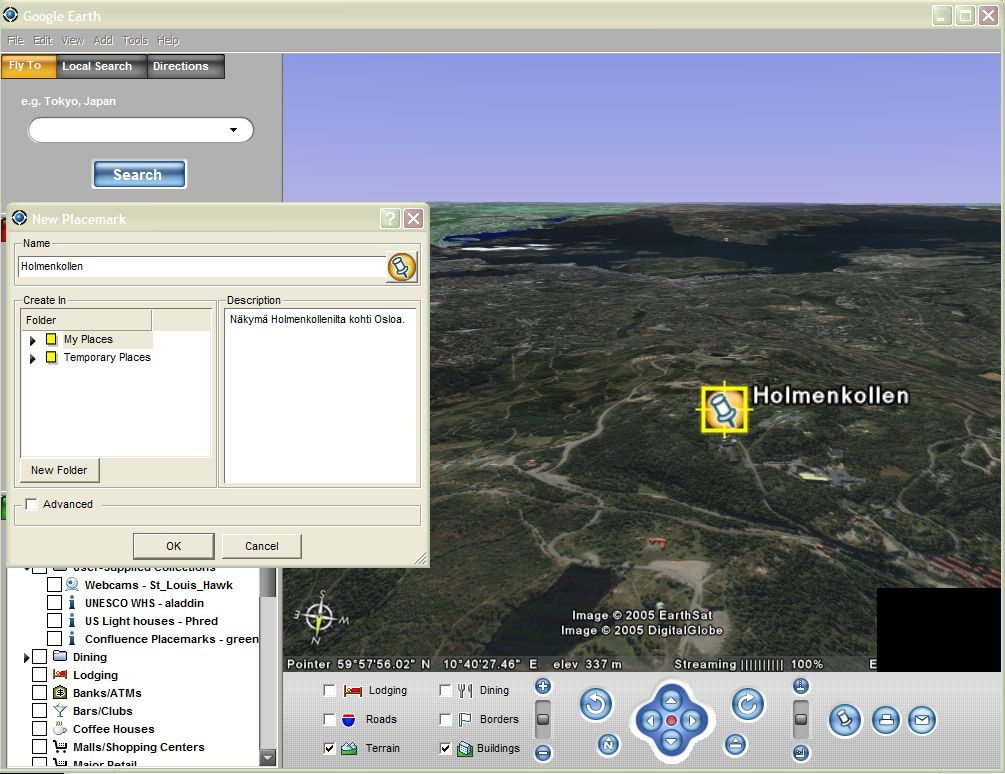Rotate the view counterclockwise
1005x774 pixels.
point(596,705)
